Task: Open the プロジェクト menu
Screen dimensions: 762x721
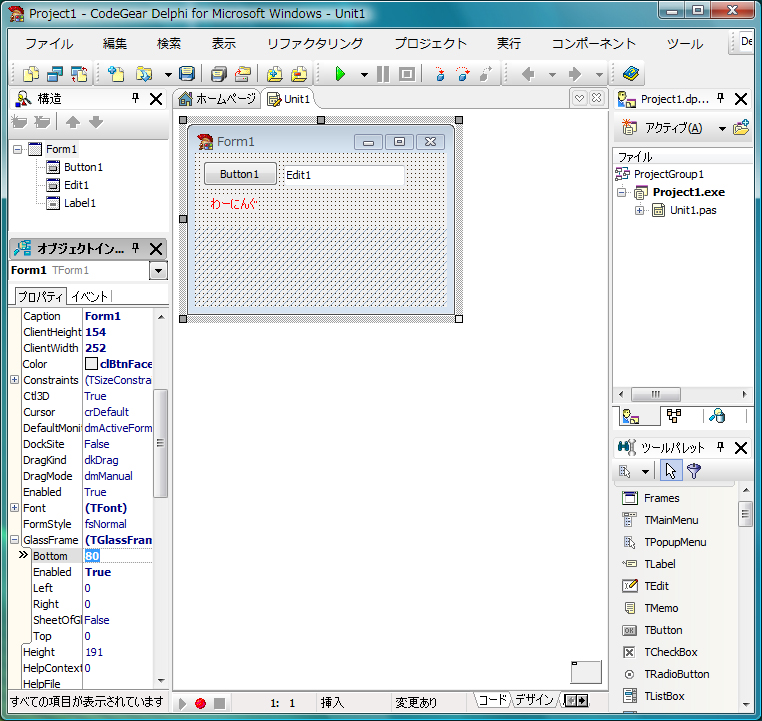Action: point(430,44)
